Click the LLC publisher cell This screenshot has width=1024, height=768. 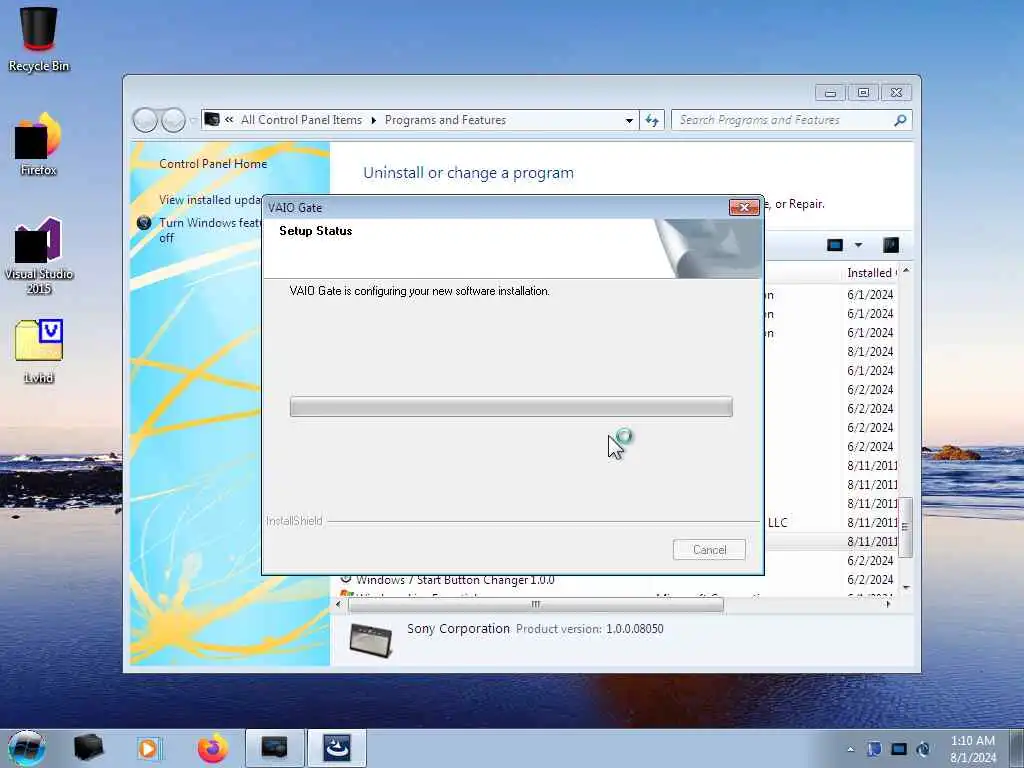(777, 522)
